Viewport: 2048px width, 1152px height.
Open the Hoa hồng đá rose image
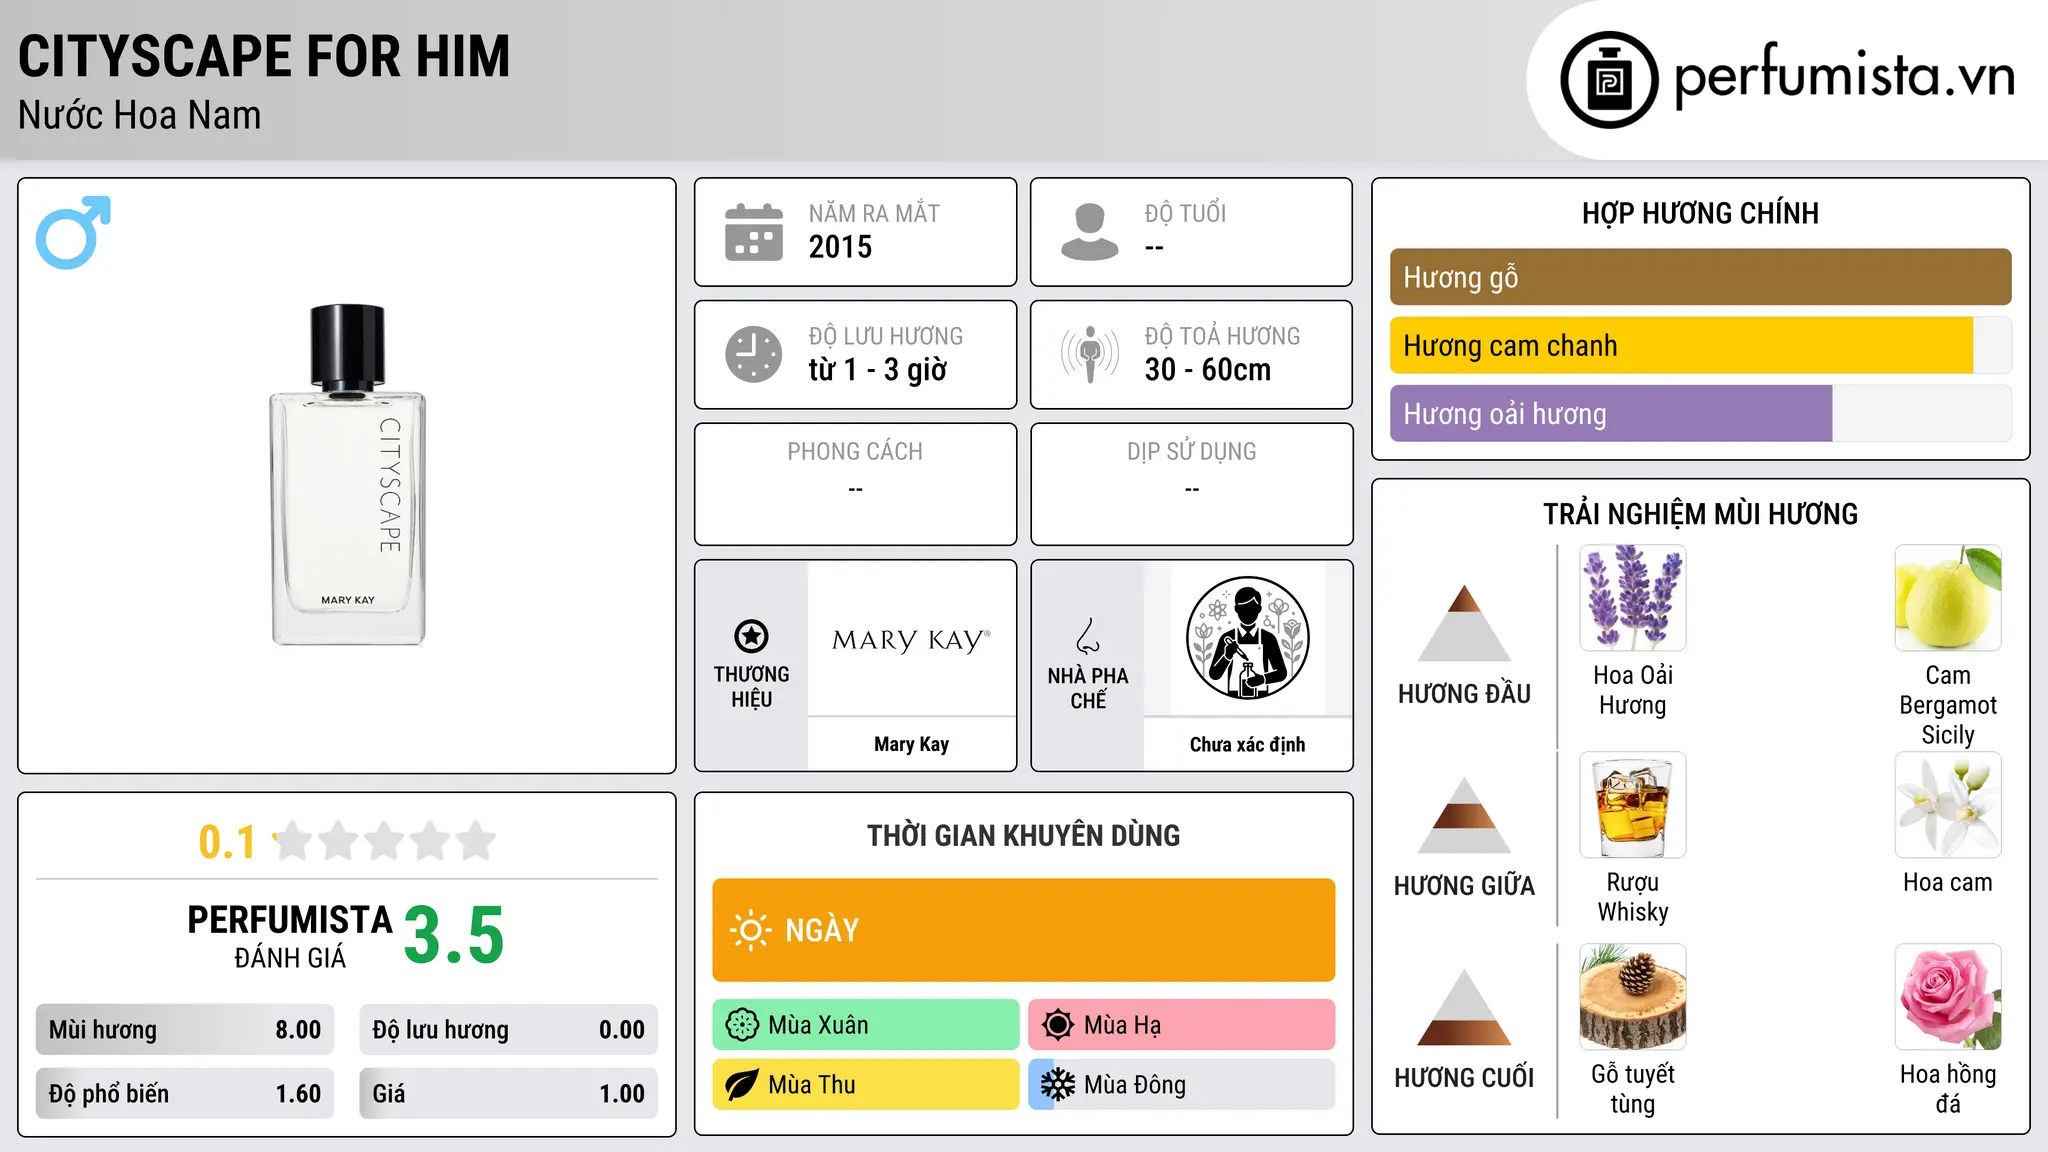(x=1948, y=997)
